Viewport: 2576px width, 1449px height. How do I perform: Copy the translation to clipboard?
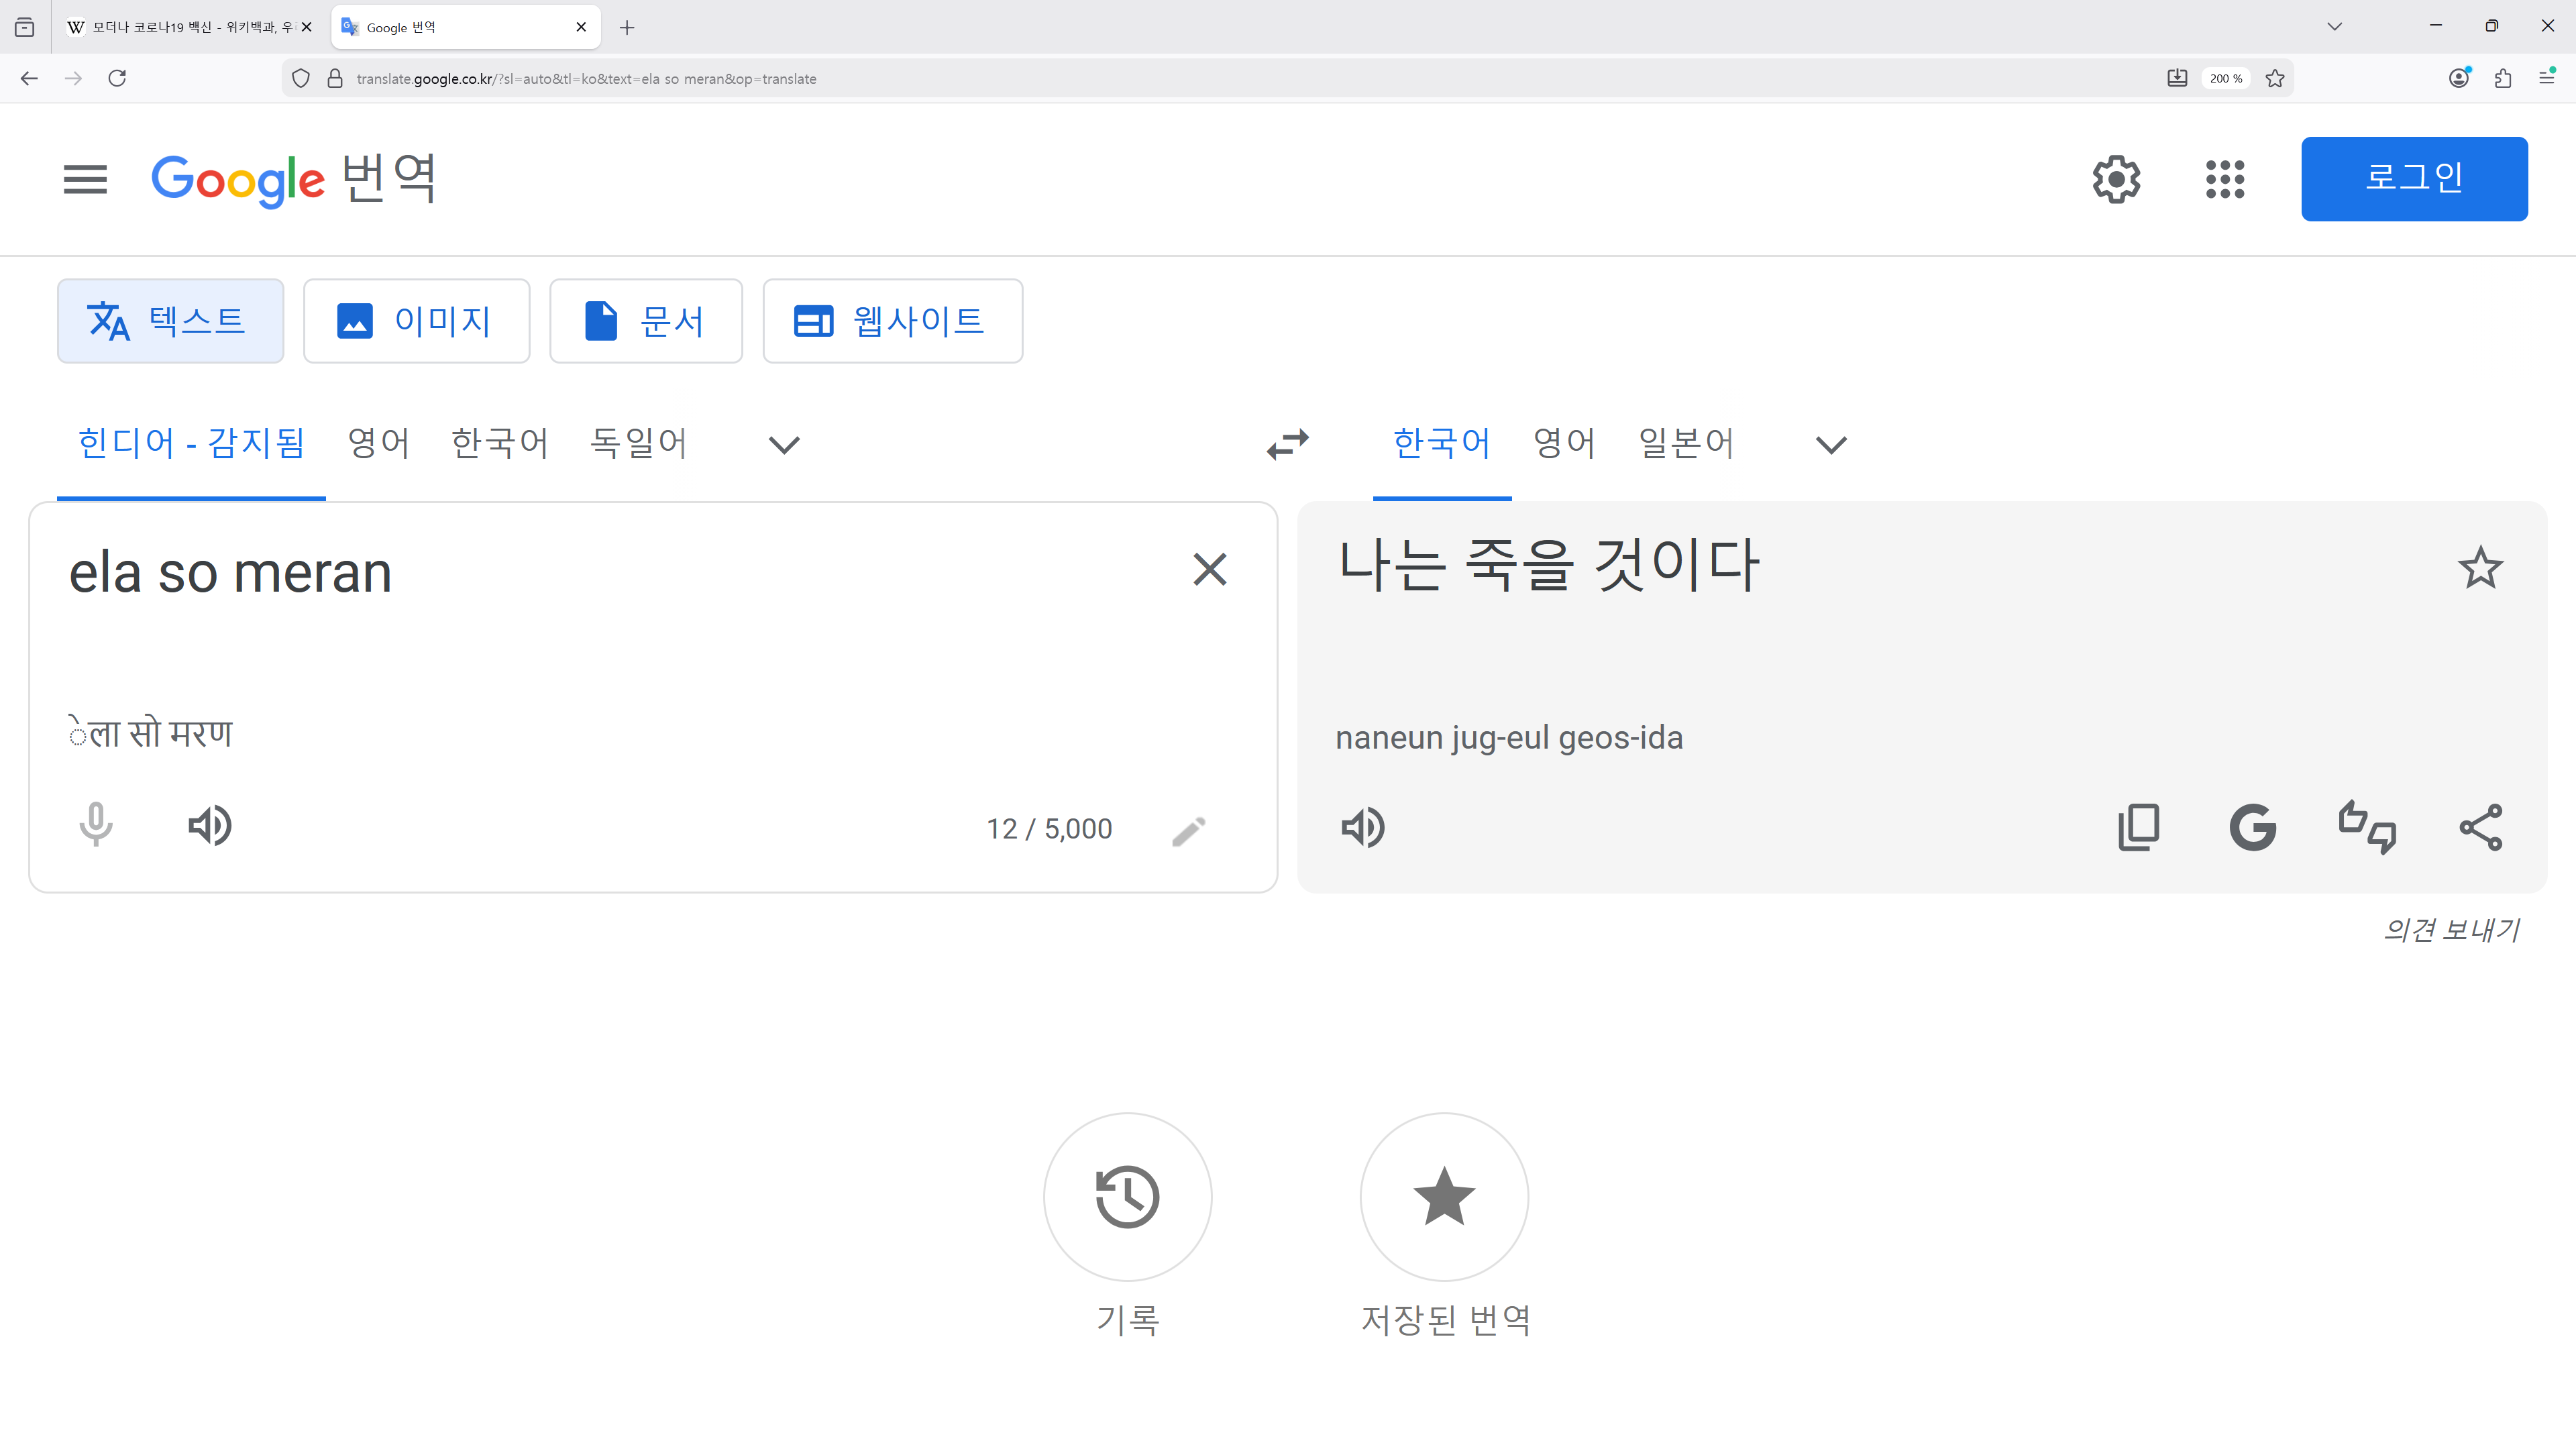(x=2138, y=828)
